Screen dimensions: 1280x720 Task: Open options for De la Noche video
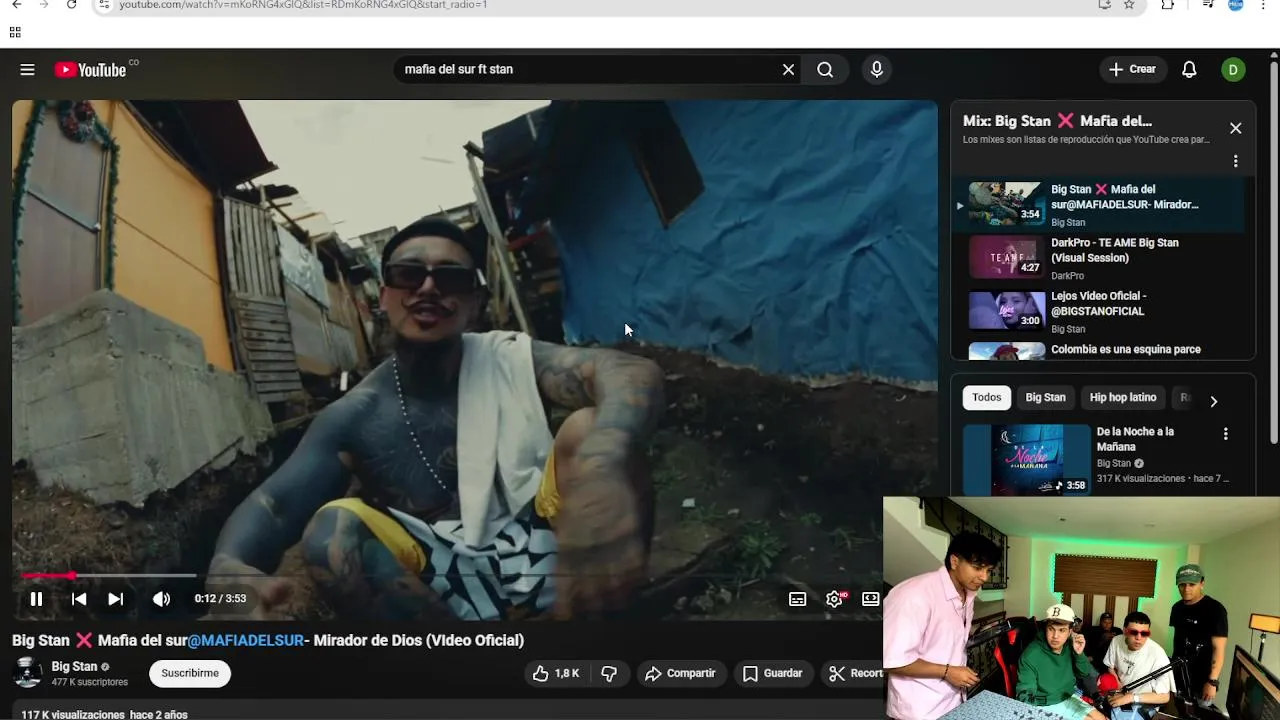[x=1226, y=434]
